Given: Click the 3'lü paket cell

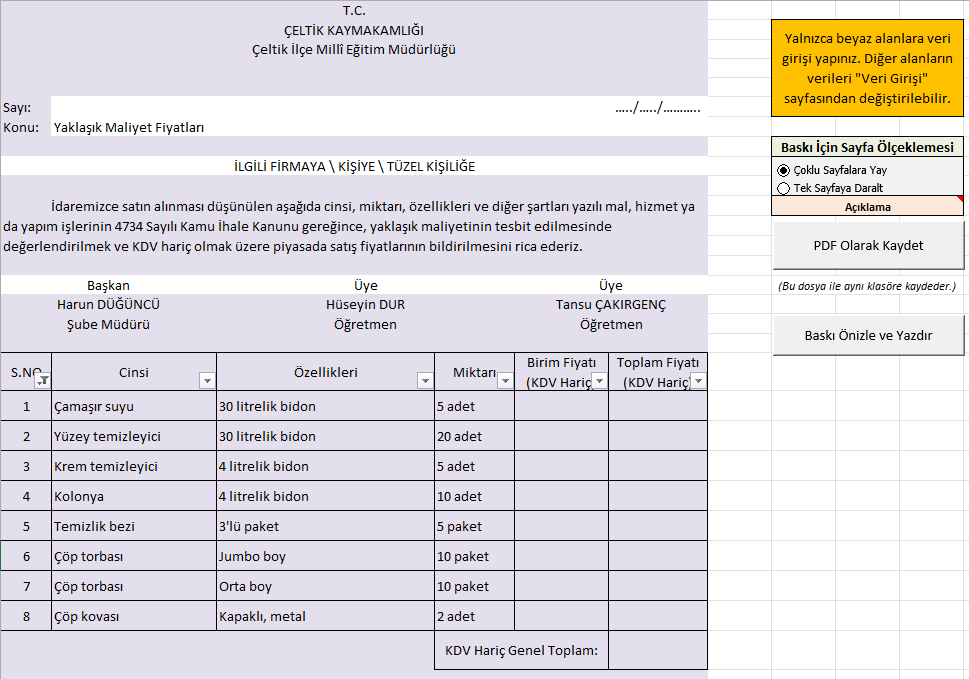Looking at the screenshot, I should (326, 526).
